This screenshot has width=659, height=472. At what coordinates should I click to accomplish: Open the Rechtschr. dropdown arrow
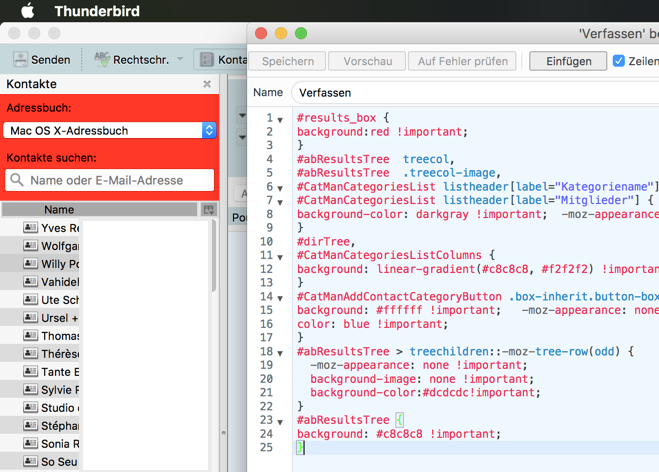(180, 60)
